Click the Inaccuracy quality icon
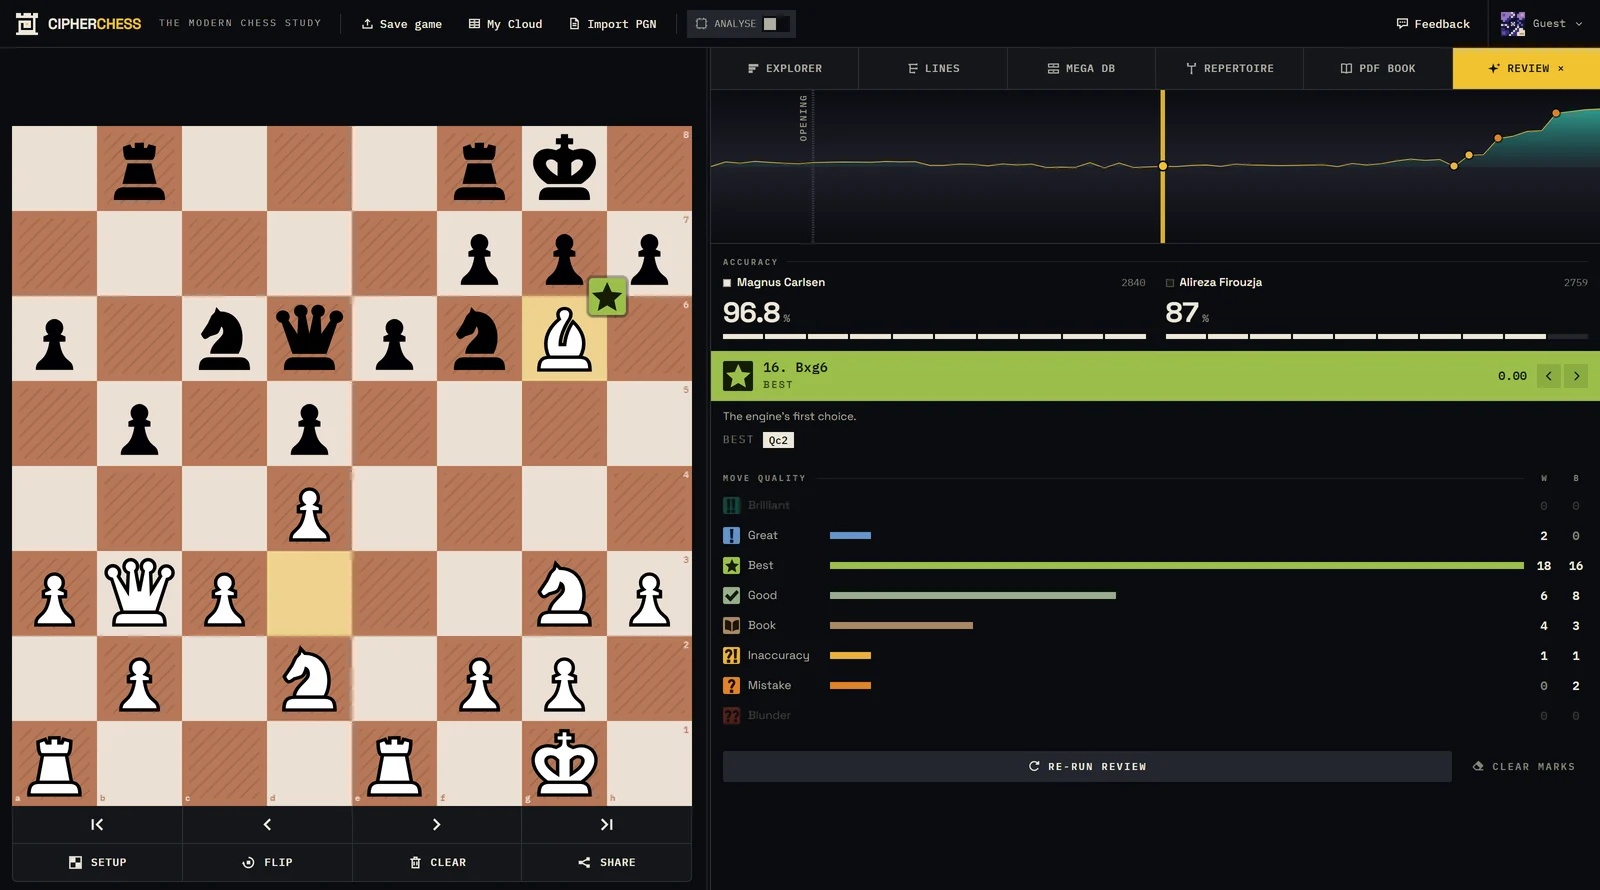The height and width of the screenshot is (890, 1600). 732,656
